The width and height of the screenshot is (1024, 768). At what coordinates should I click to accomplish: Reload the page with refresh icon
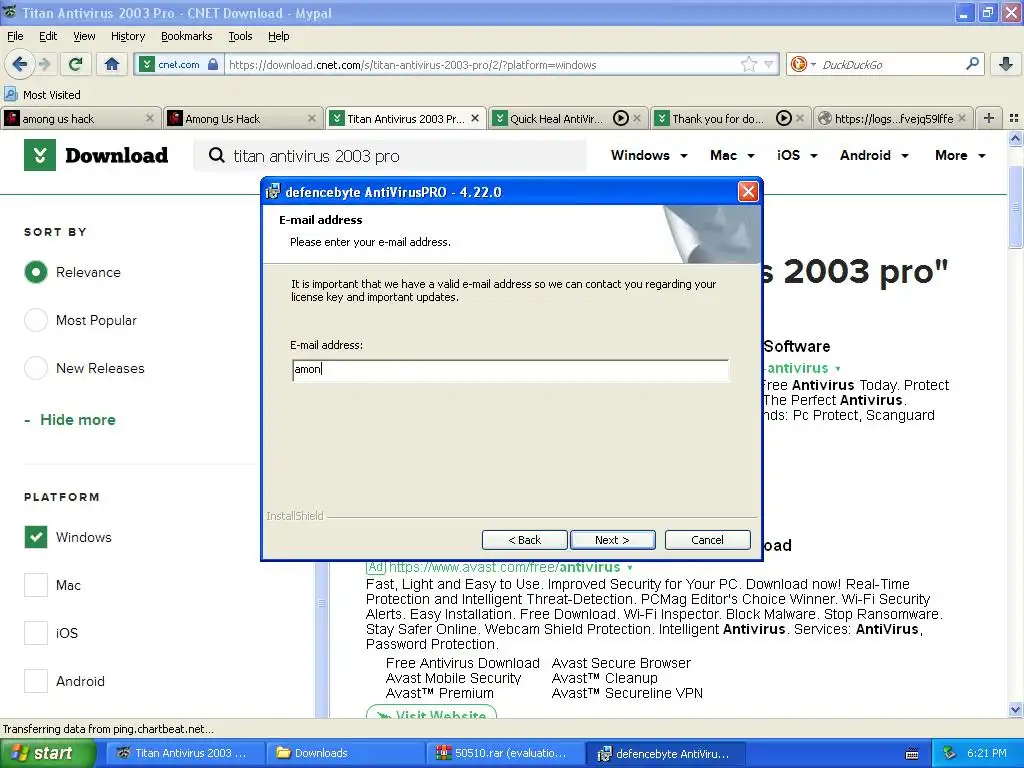(75, 64)
